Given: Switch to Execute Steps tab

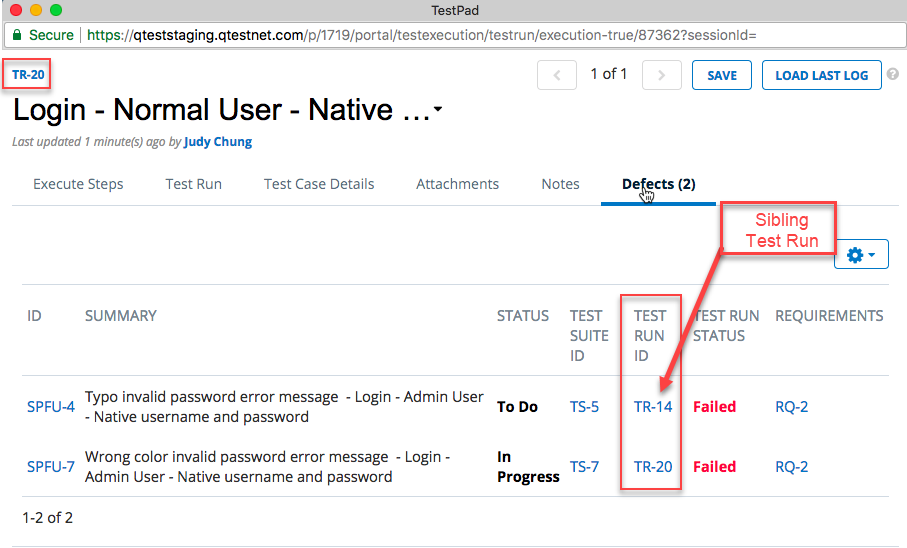Looking at the screenshot, I should [x=78, y=184].
